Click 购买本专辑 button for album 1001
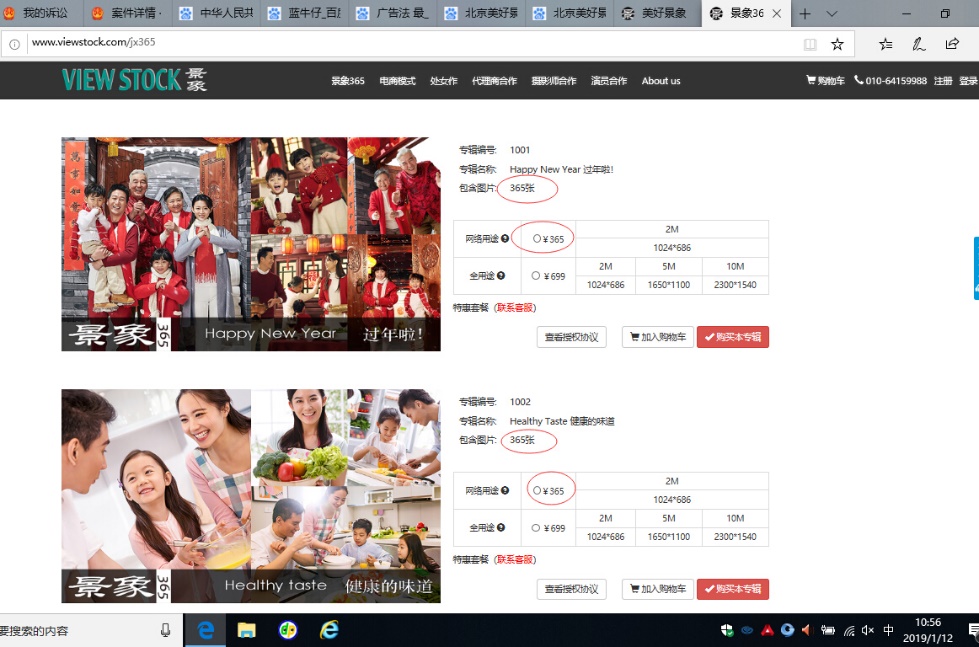The image size is (979, 647). click(x=732, y=337)
